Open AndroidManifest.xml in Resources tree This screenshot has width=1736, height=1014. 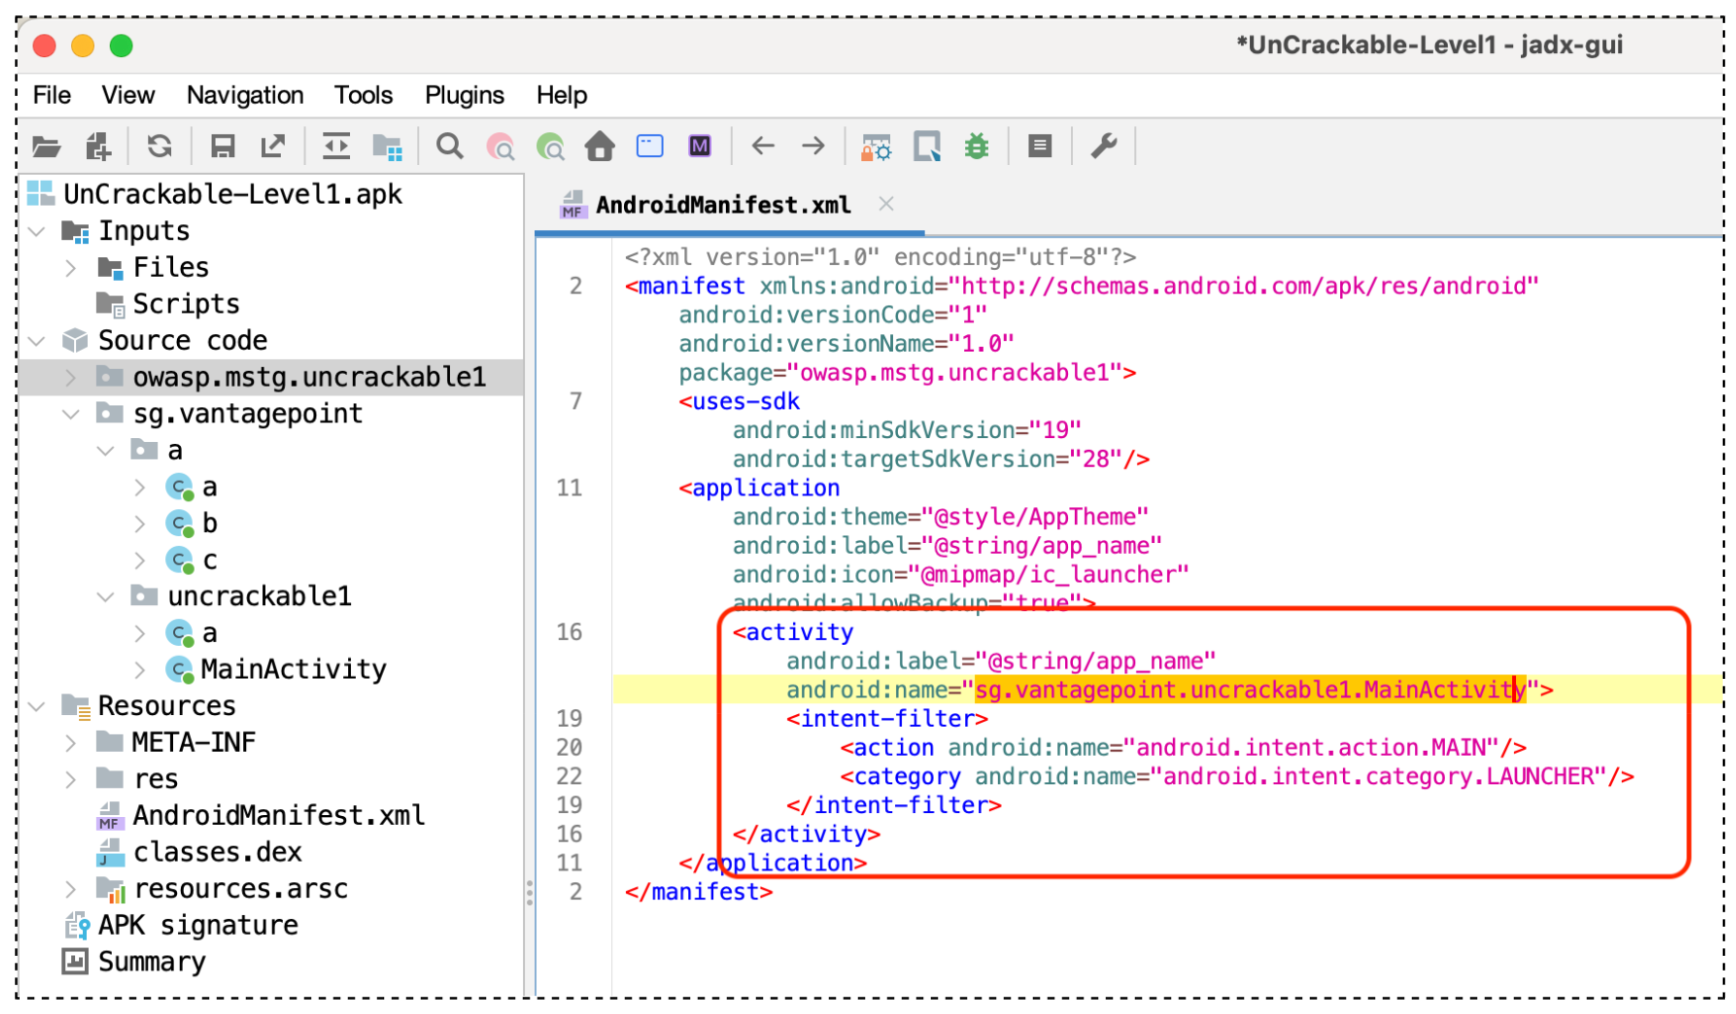279,816
